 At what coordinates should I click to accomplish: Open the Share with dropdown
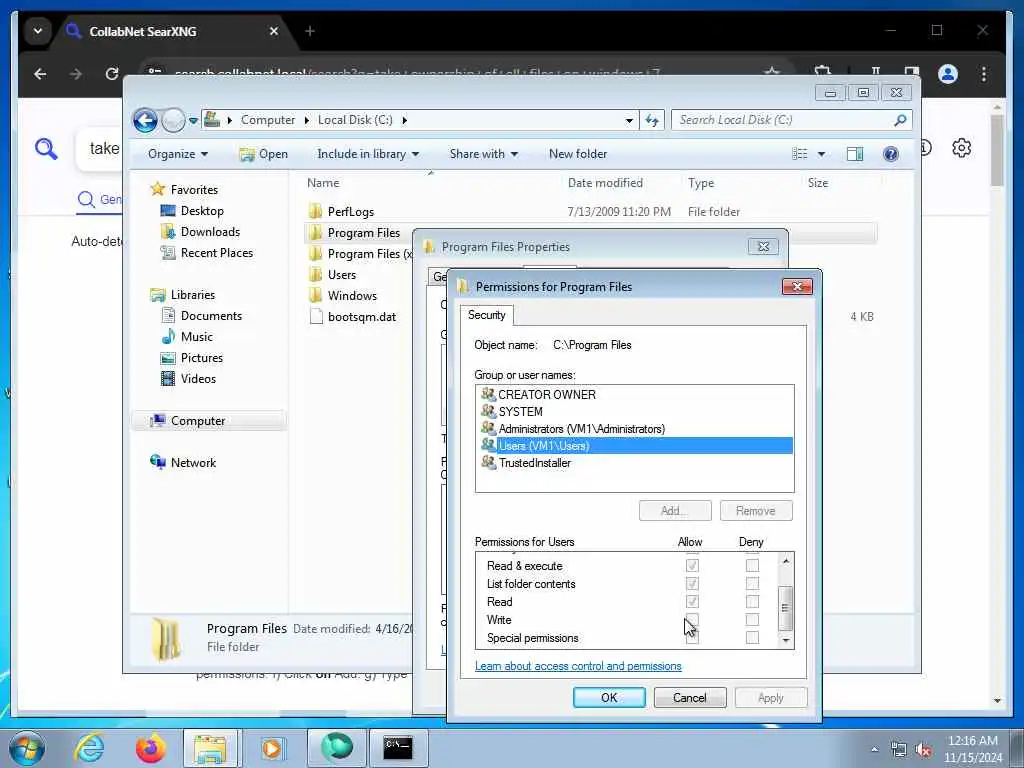483,154
